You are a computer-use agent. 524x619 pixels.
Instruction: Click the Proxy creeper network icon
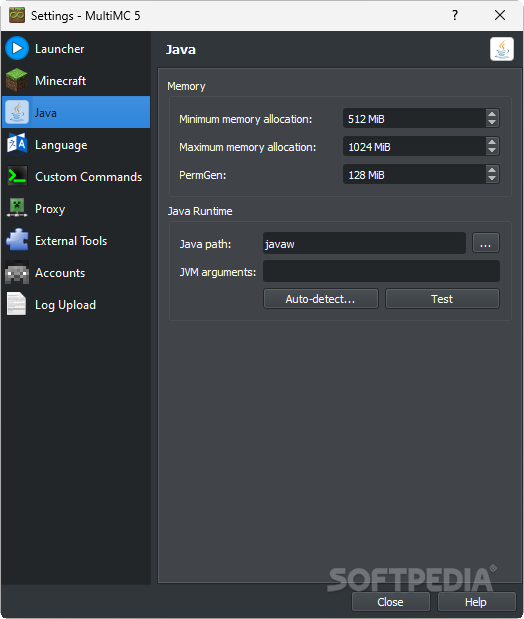click(x=17, y=208)
